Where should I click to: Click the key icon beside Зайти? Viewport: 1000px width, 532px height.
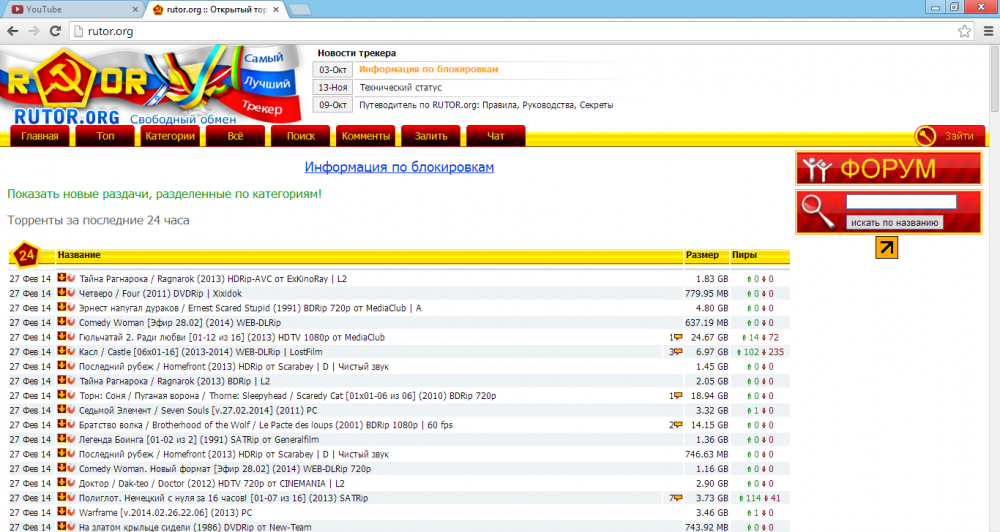[925, 136]
